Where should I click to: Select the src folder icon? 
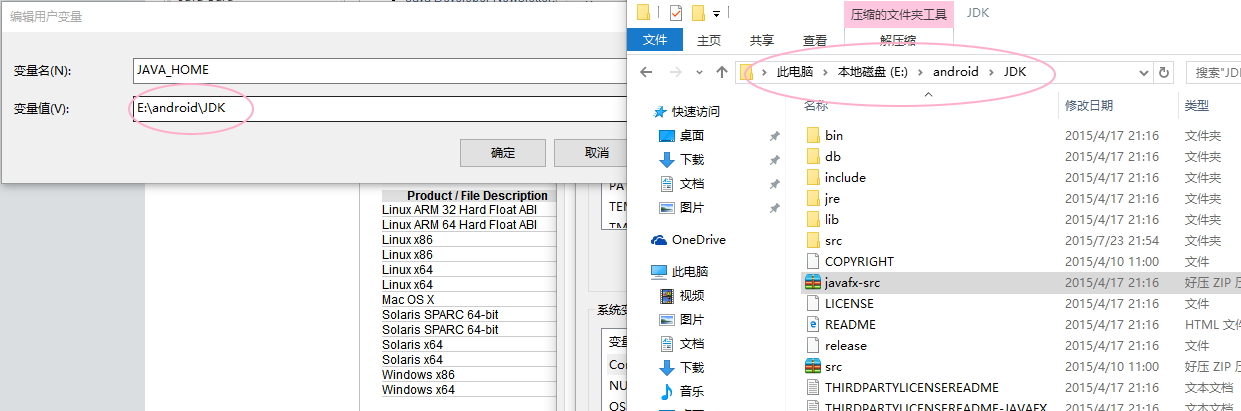tap(812, 240)
